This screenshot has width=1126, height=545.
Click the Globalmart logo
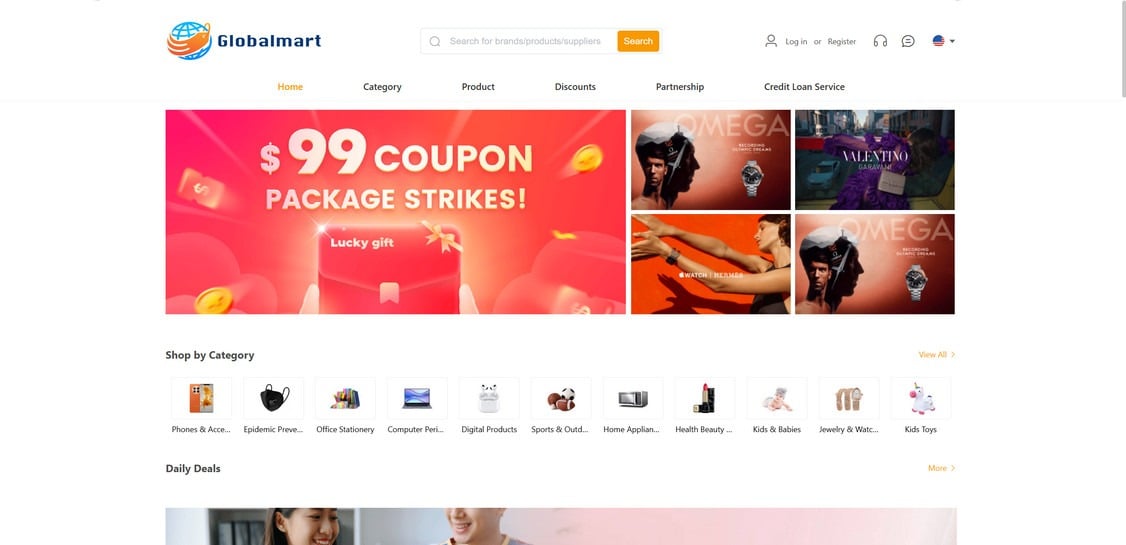244,41
